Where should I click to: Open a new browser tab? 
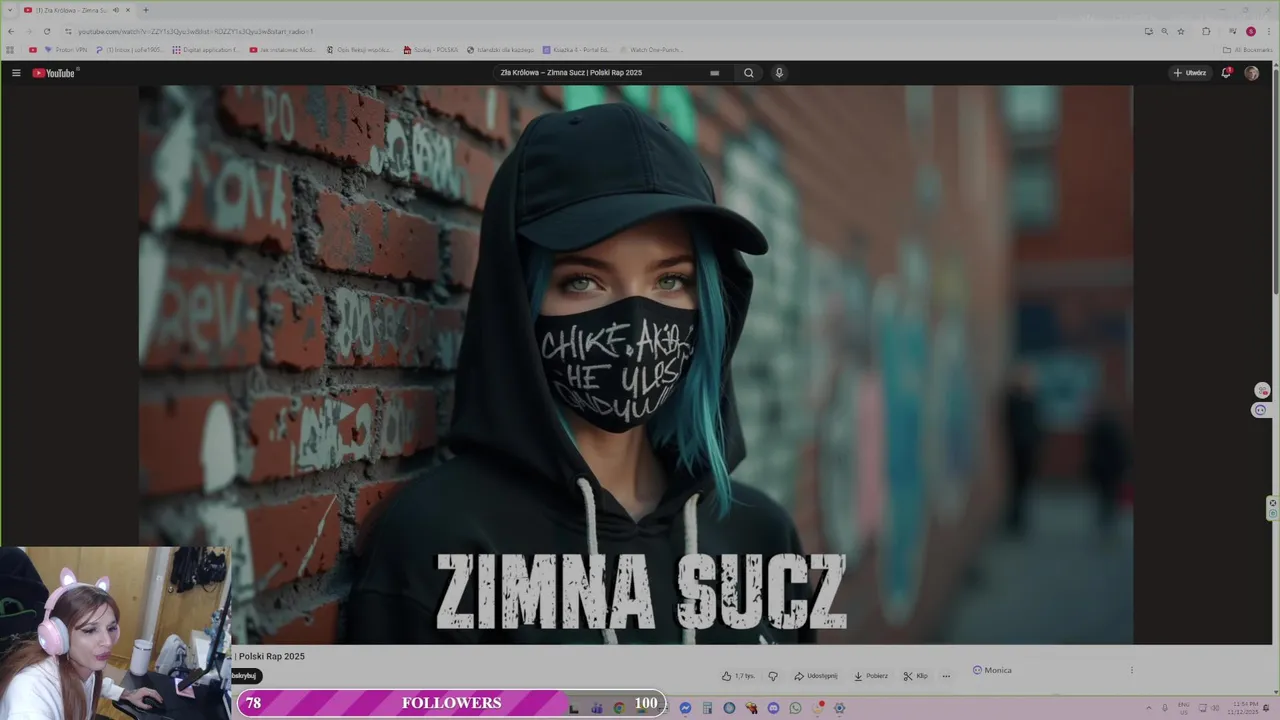(146, 10)
